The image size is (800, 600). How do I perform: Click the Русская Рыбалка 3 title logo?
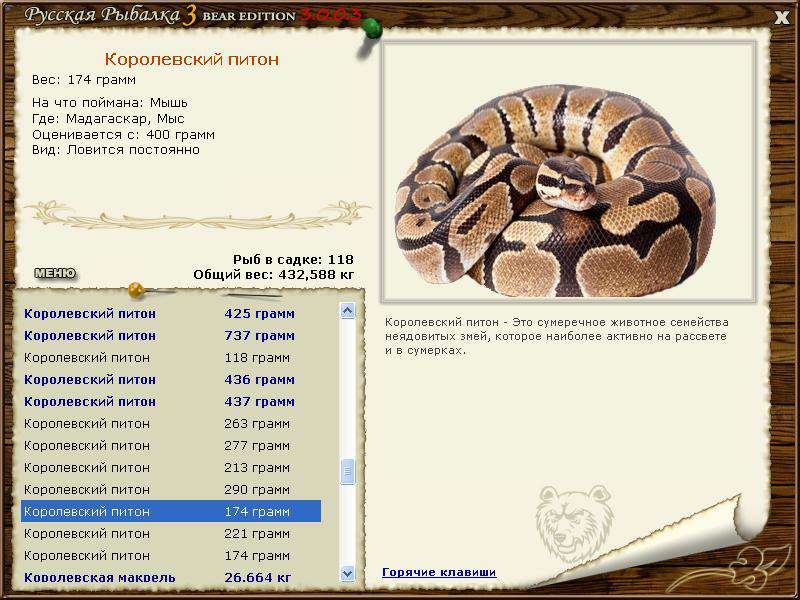click(x=110, y=15)
